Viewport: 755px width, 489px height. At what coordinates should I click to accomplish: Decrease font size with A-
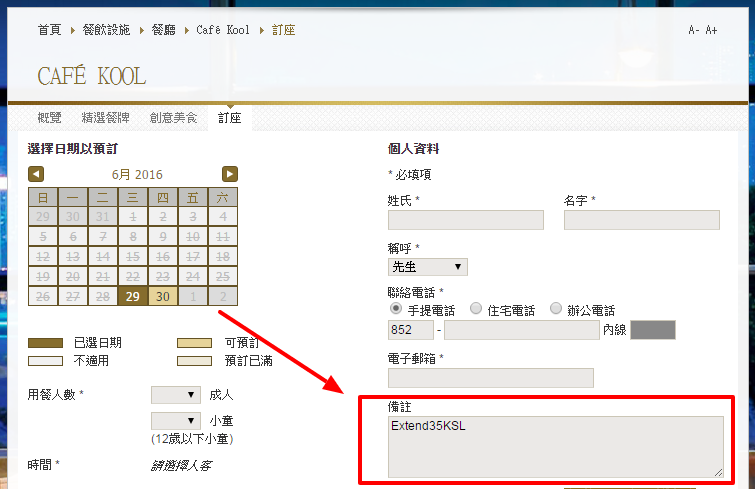point(694,30)
